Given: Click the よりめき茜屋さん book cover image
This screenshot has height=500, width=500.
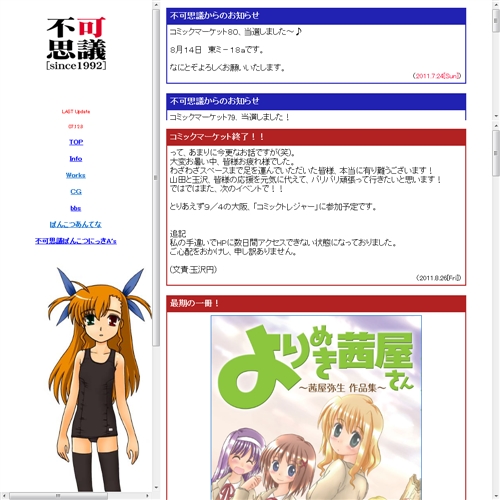Looking at the screenshot, I should (x=316, y=407).
